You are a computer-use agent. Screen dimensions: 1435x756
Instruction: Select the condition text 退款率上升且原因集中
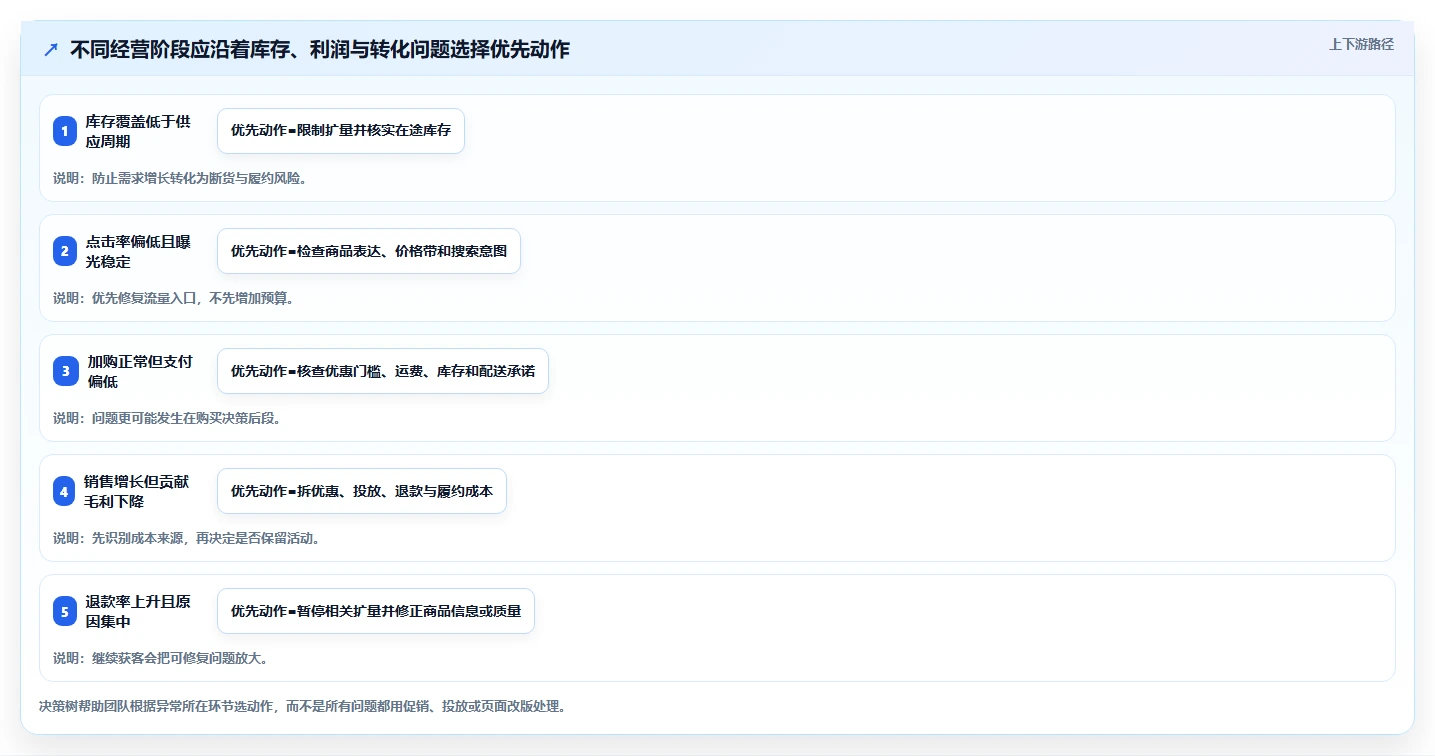tap(138, 611)
